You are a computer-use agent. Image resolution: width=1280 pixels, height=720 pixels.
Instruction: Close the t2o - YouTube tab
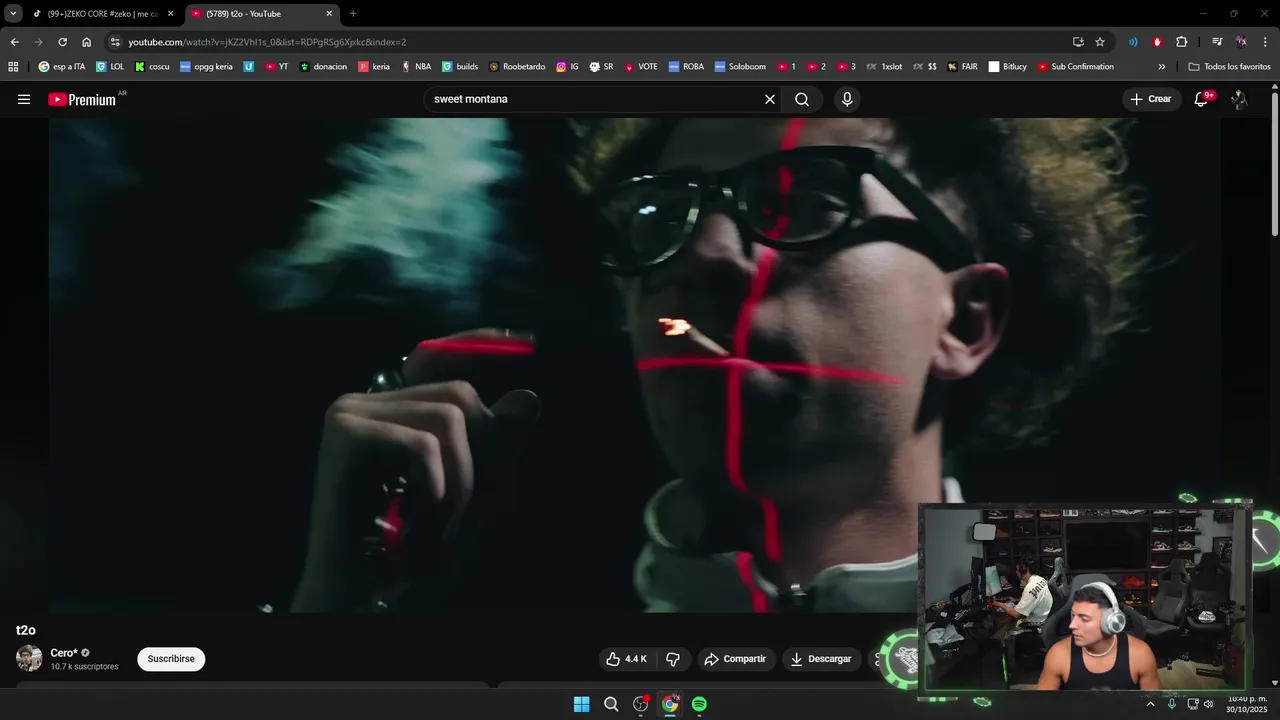329,14
